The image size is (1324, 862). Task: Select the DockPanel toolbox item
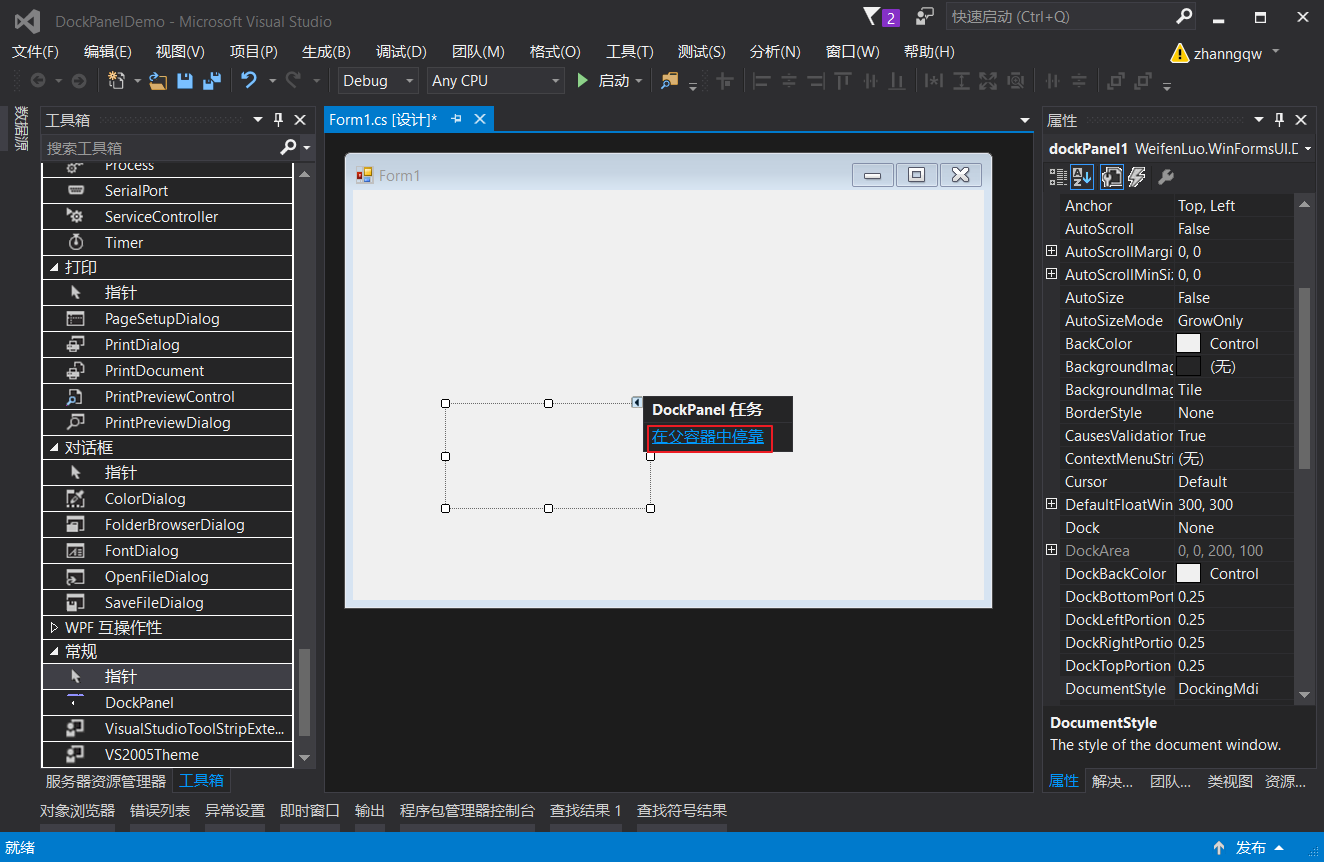click(x=167, y=702)
